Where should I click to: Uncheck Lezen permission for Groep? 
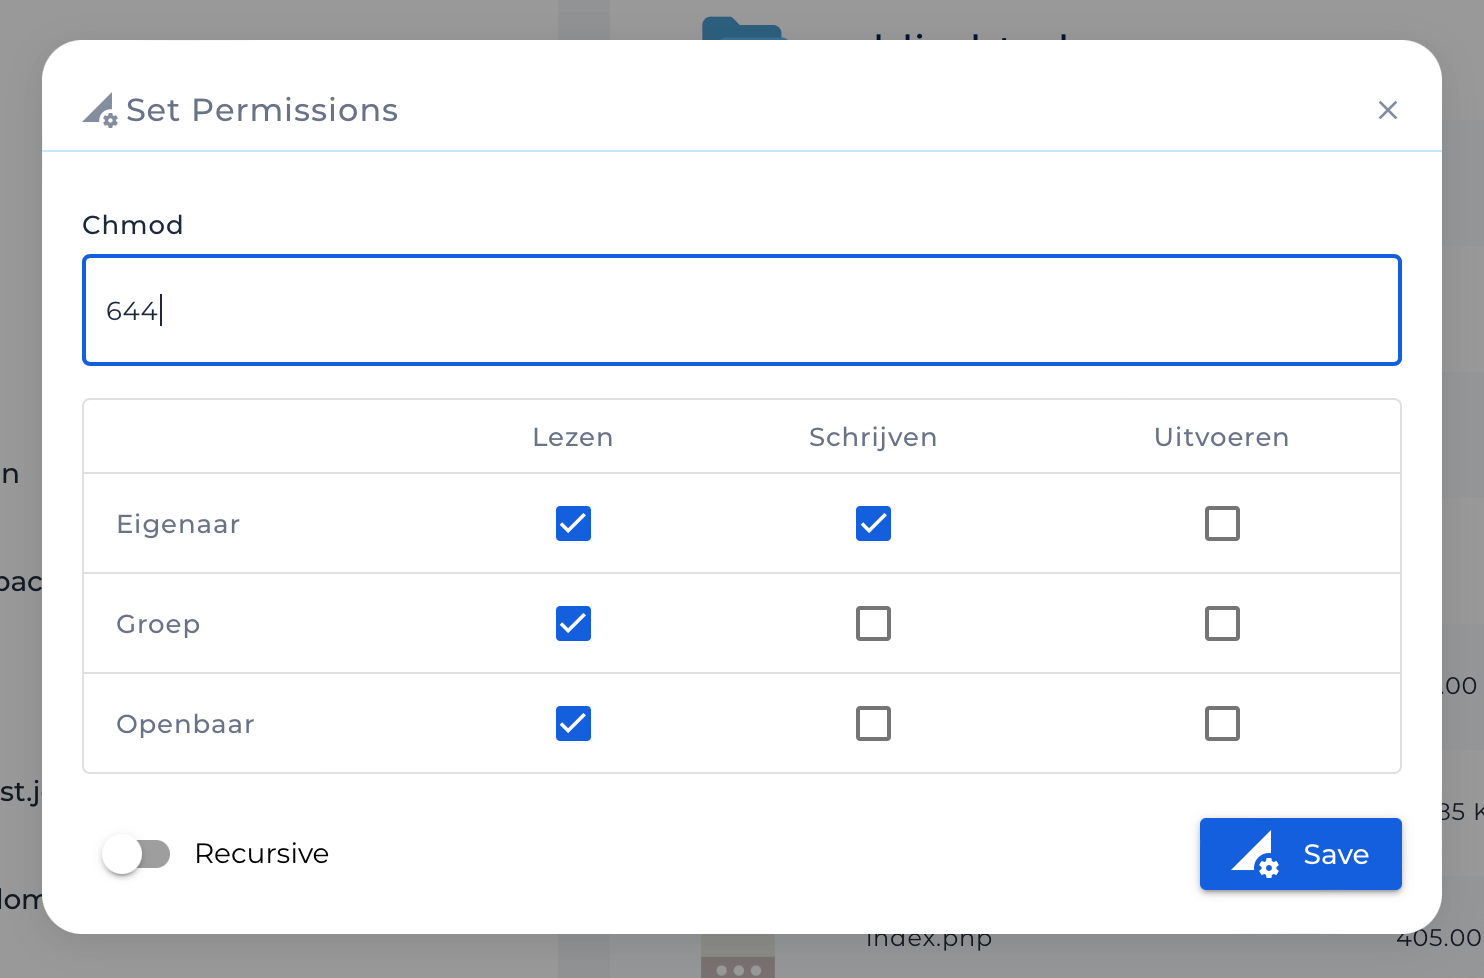pyautogui.click(x=573, y=623)
